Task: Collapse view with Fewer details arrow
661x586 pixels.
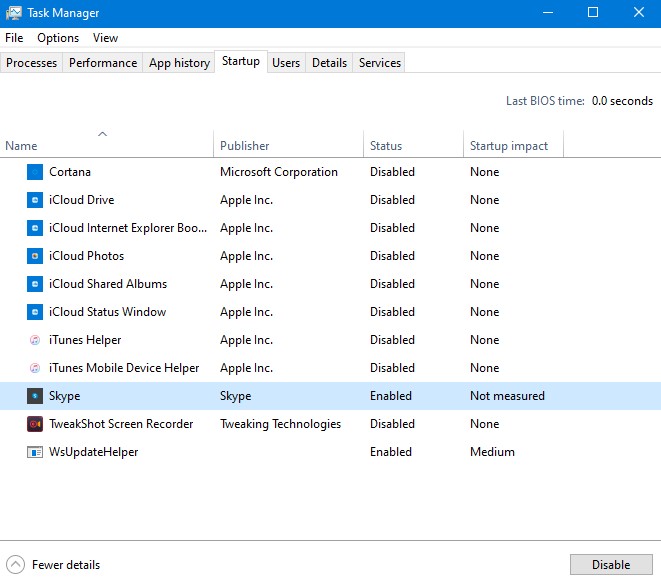Action: tap(16, 565)
